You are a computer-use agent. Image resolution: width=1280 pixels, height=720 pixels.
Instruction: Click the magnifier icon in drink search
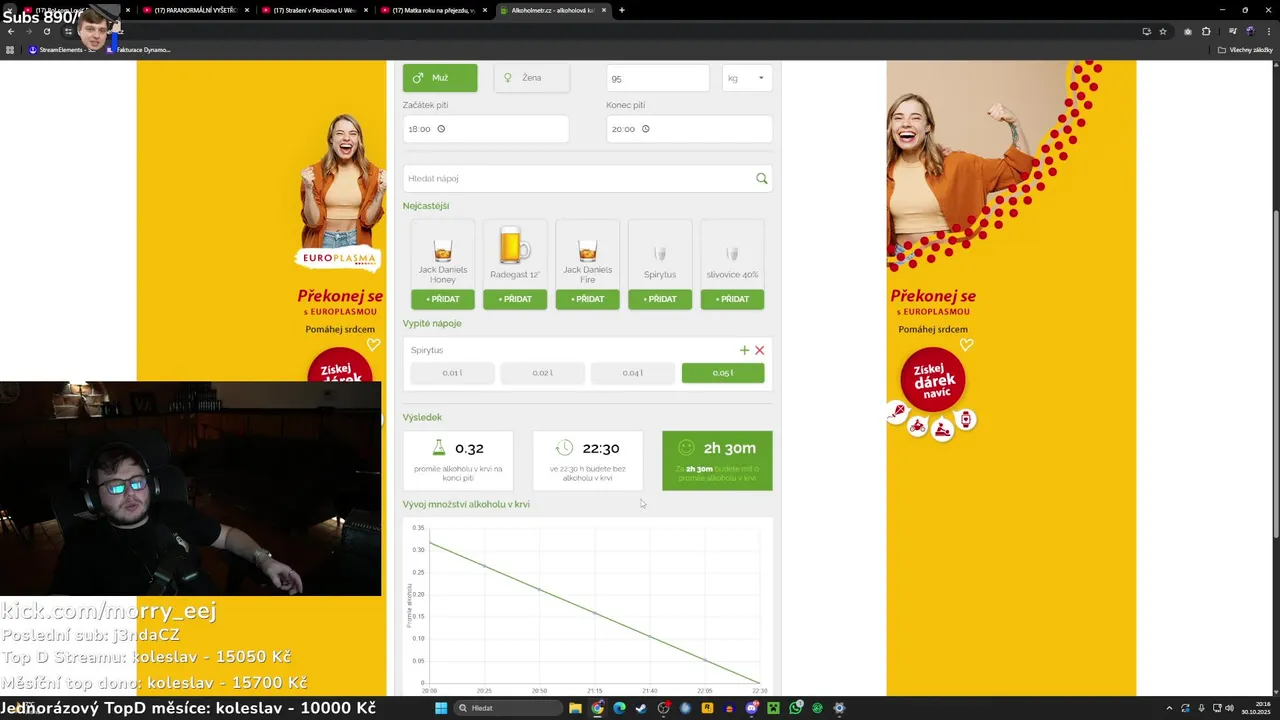tap(762, 178)
